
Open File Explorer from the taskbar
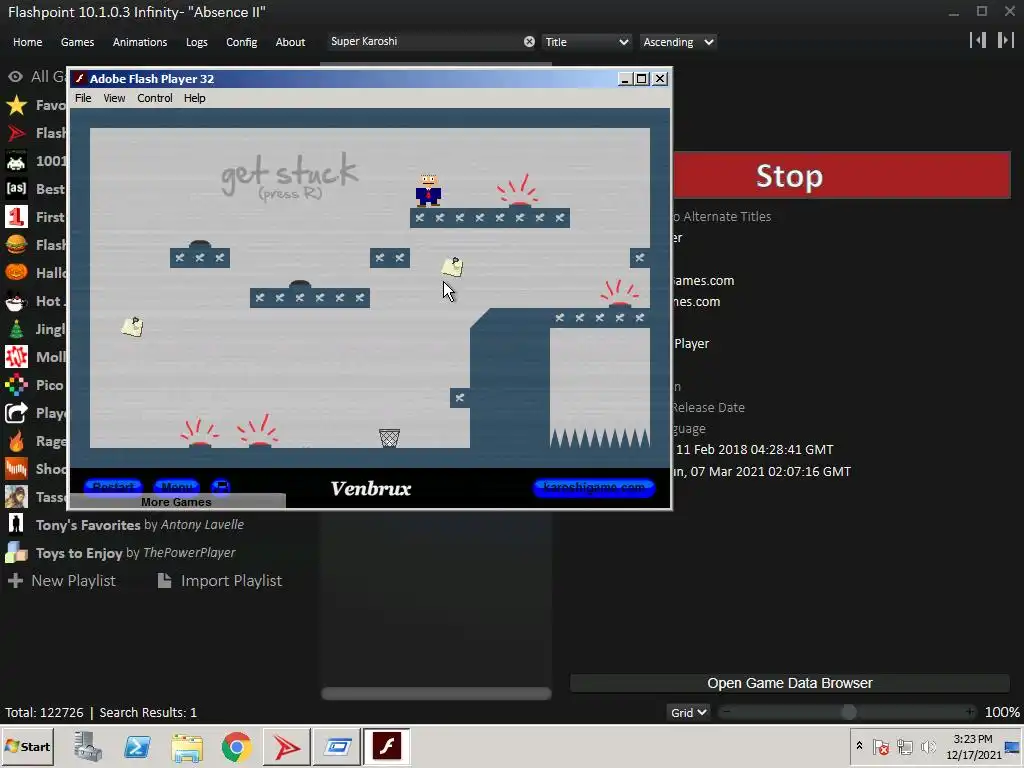187,746
